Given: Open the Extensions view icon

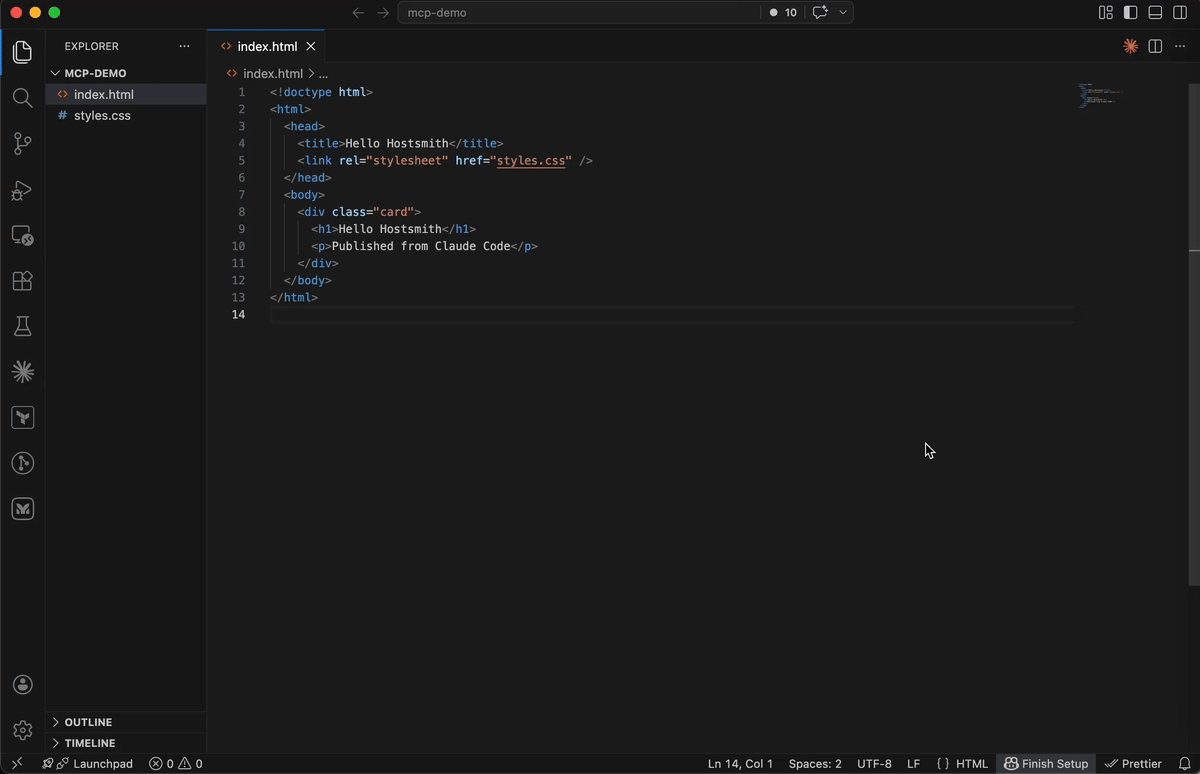Looking at the screenshot, I should tap(22, 281).
